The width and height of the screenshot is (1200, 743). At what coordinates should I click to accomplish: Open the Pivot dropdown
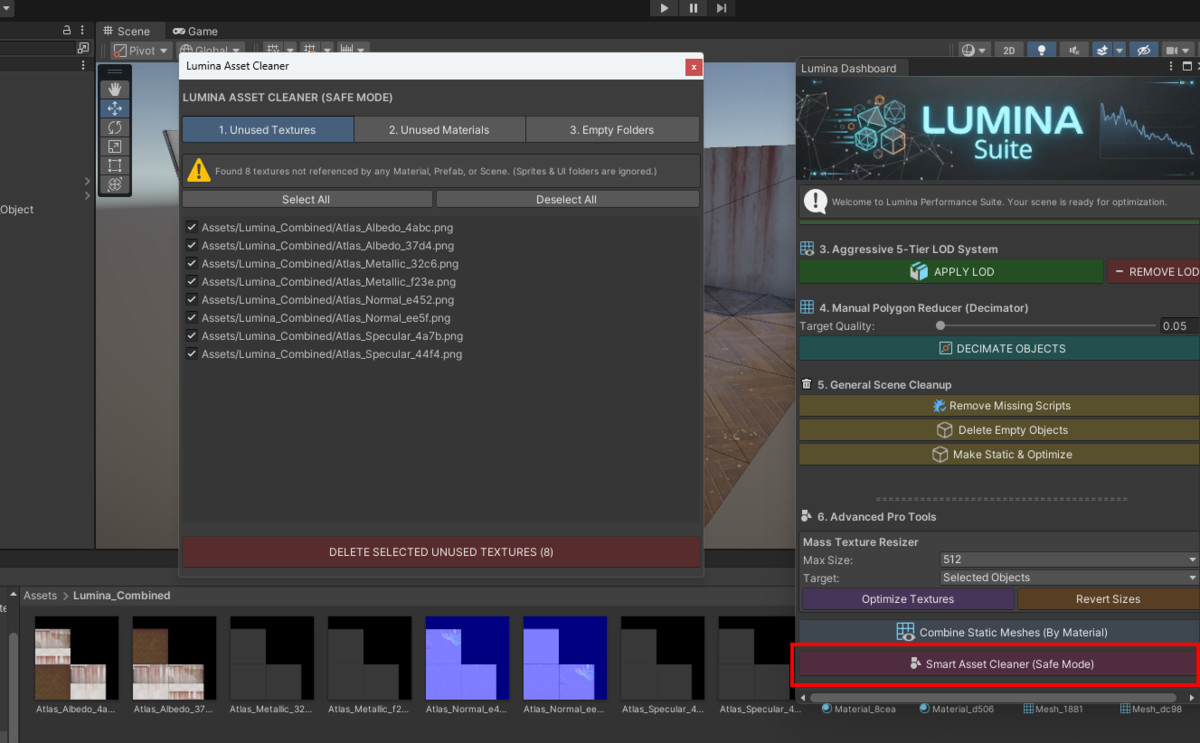(141, 50)
